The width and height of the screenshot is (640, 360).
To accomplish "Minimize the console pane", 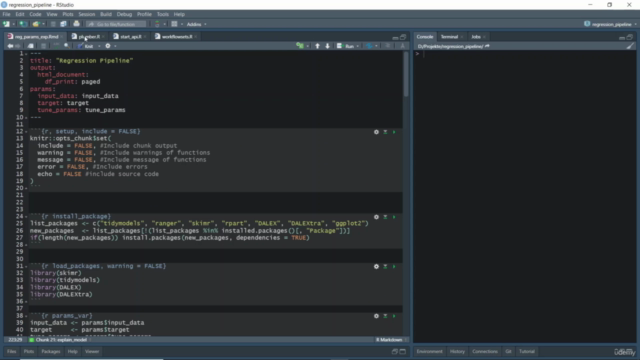I will pyautogui.click(x=622, y=37).
